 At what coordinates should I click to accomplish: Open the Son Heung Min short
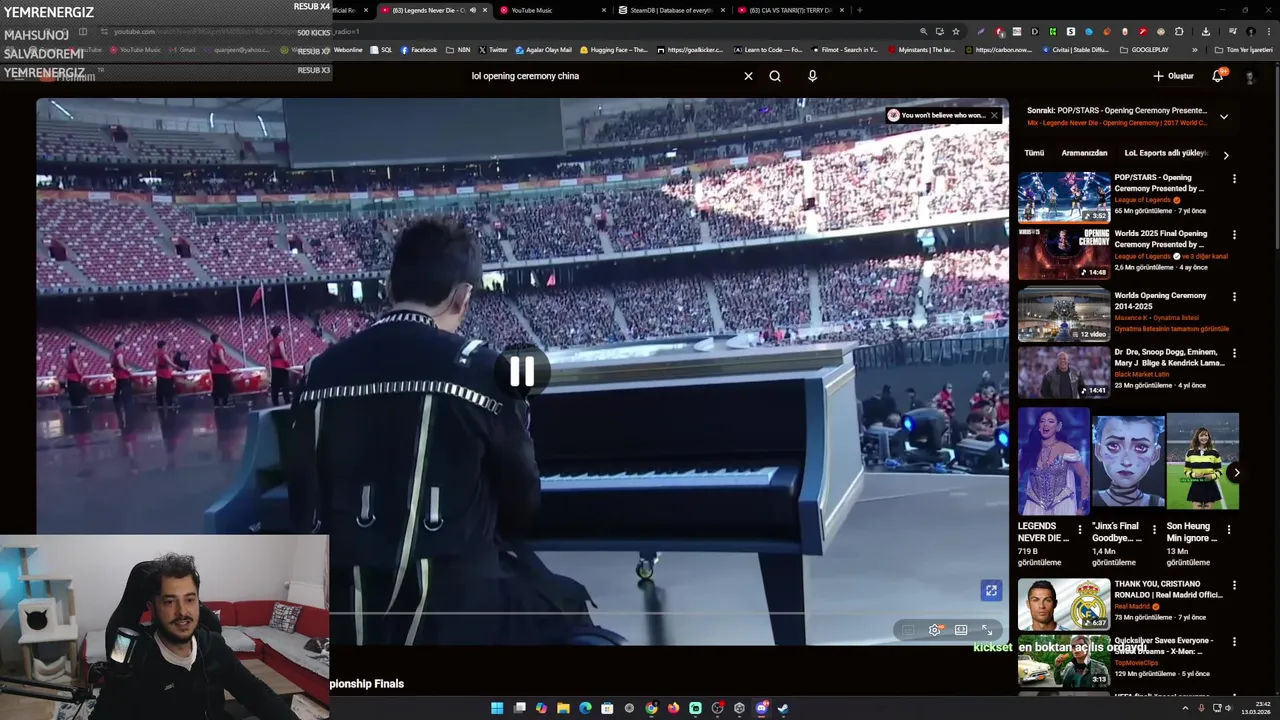(1202, 461)
